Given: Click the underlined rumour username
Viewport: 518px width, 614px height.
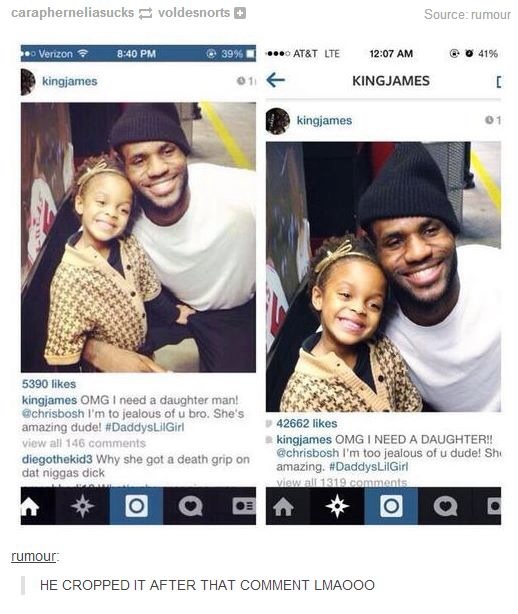Looking at the screenshot, I should (34, 556).
